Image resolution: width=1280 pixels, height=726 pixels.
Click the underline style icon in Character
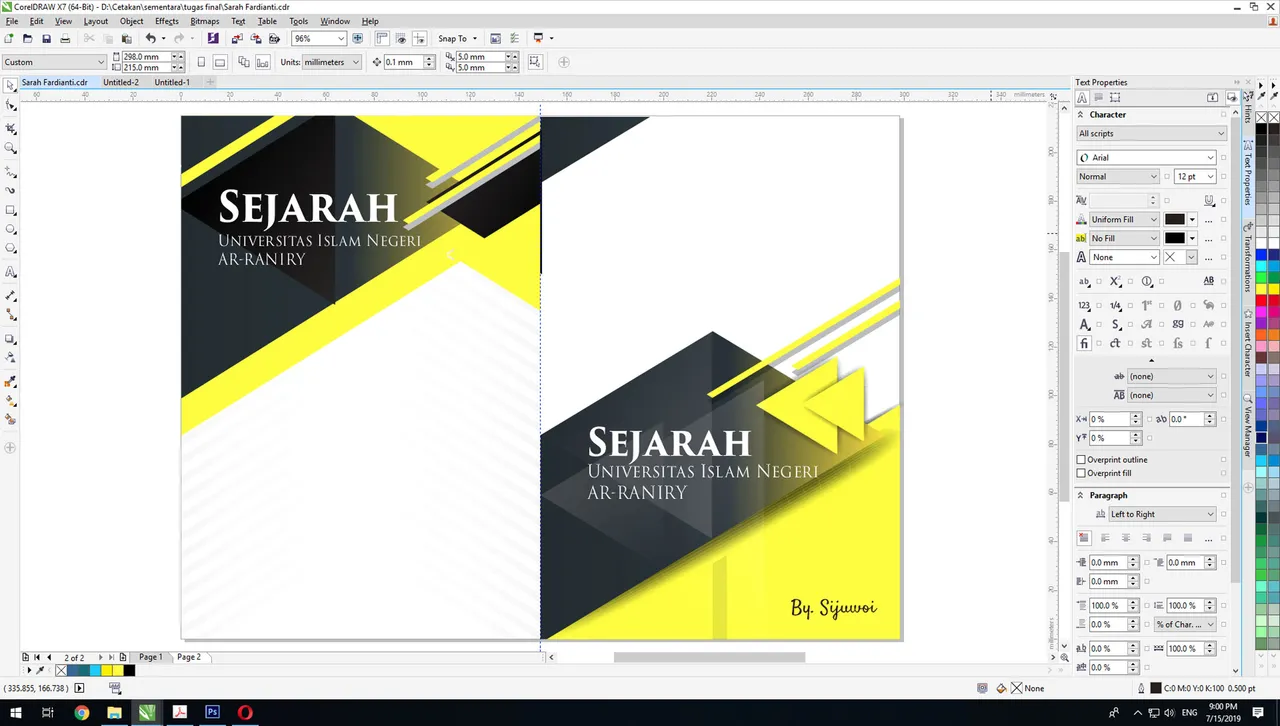1210,201
